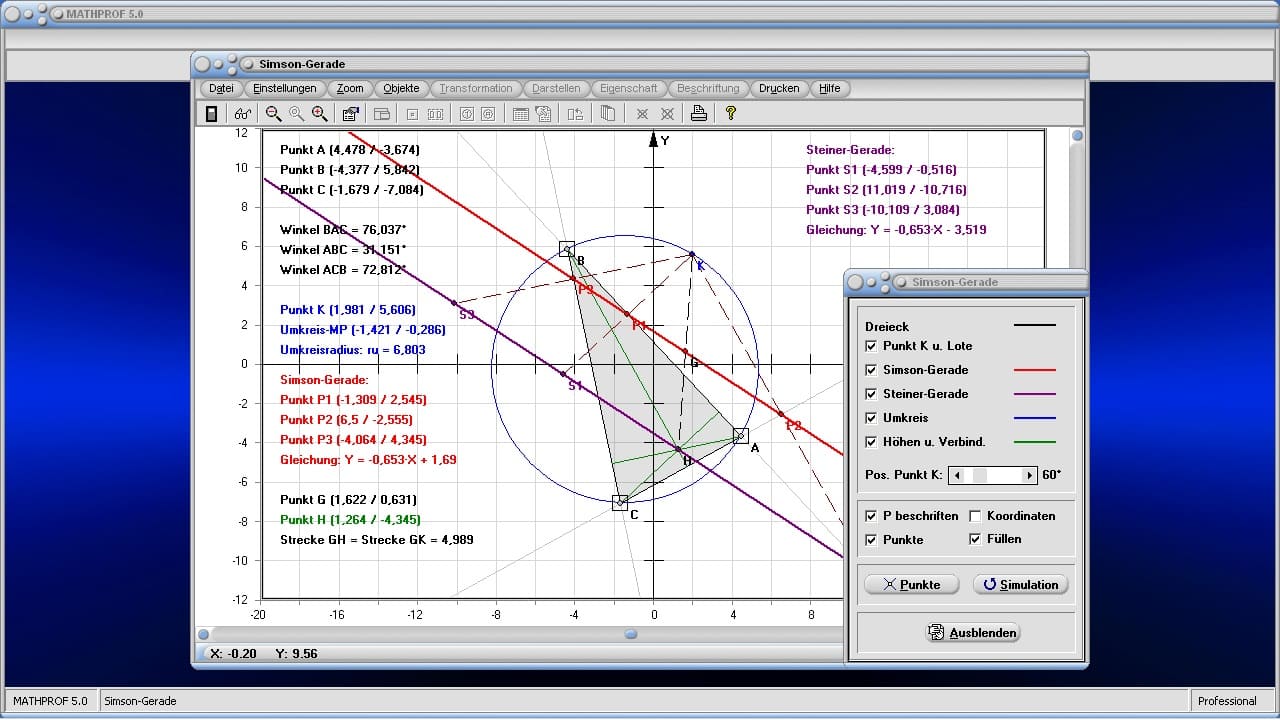1280x720 pixels.
Task: Toggle the Umkreis checkbox
Action: coord(871,418)
